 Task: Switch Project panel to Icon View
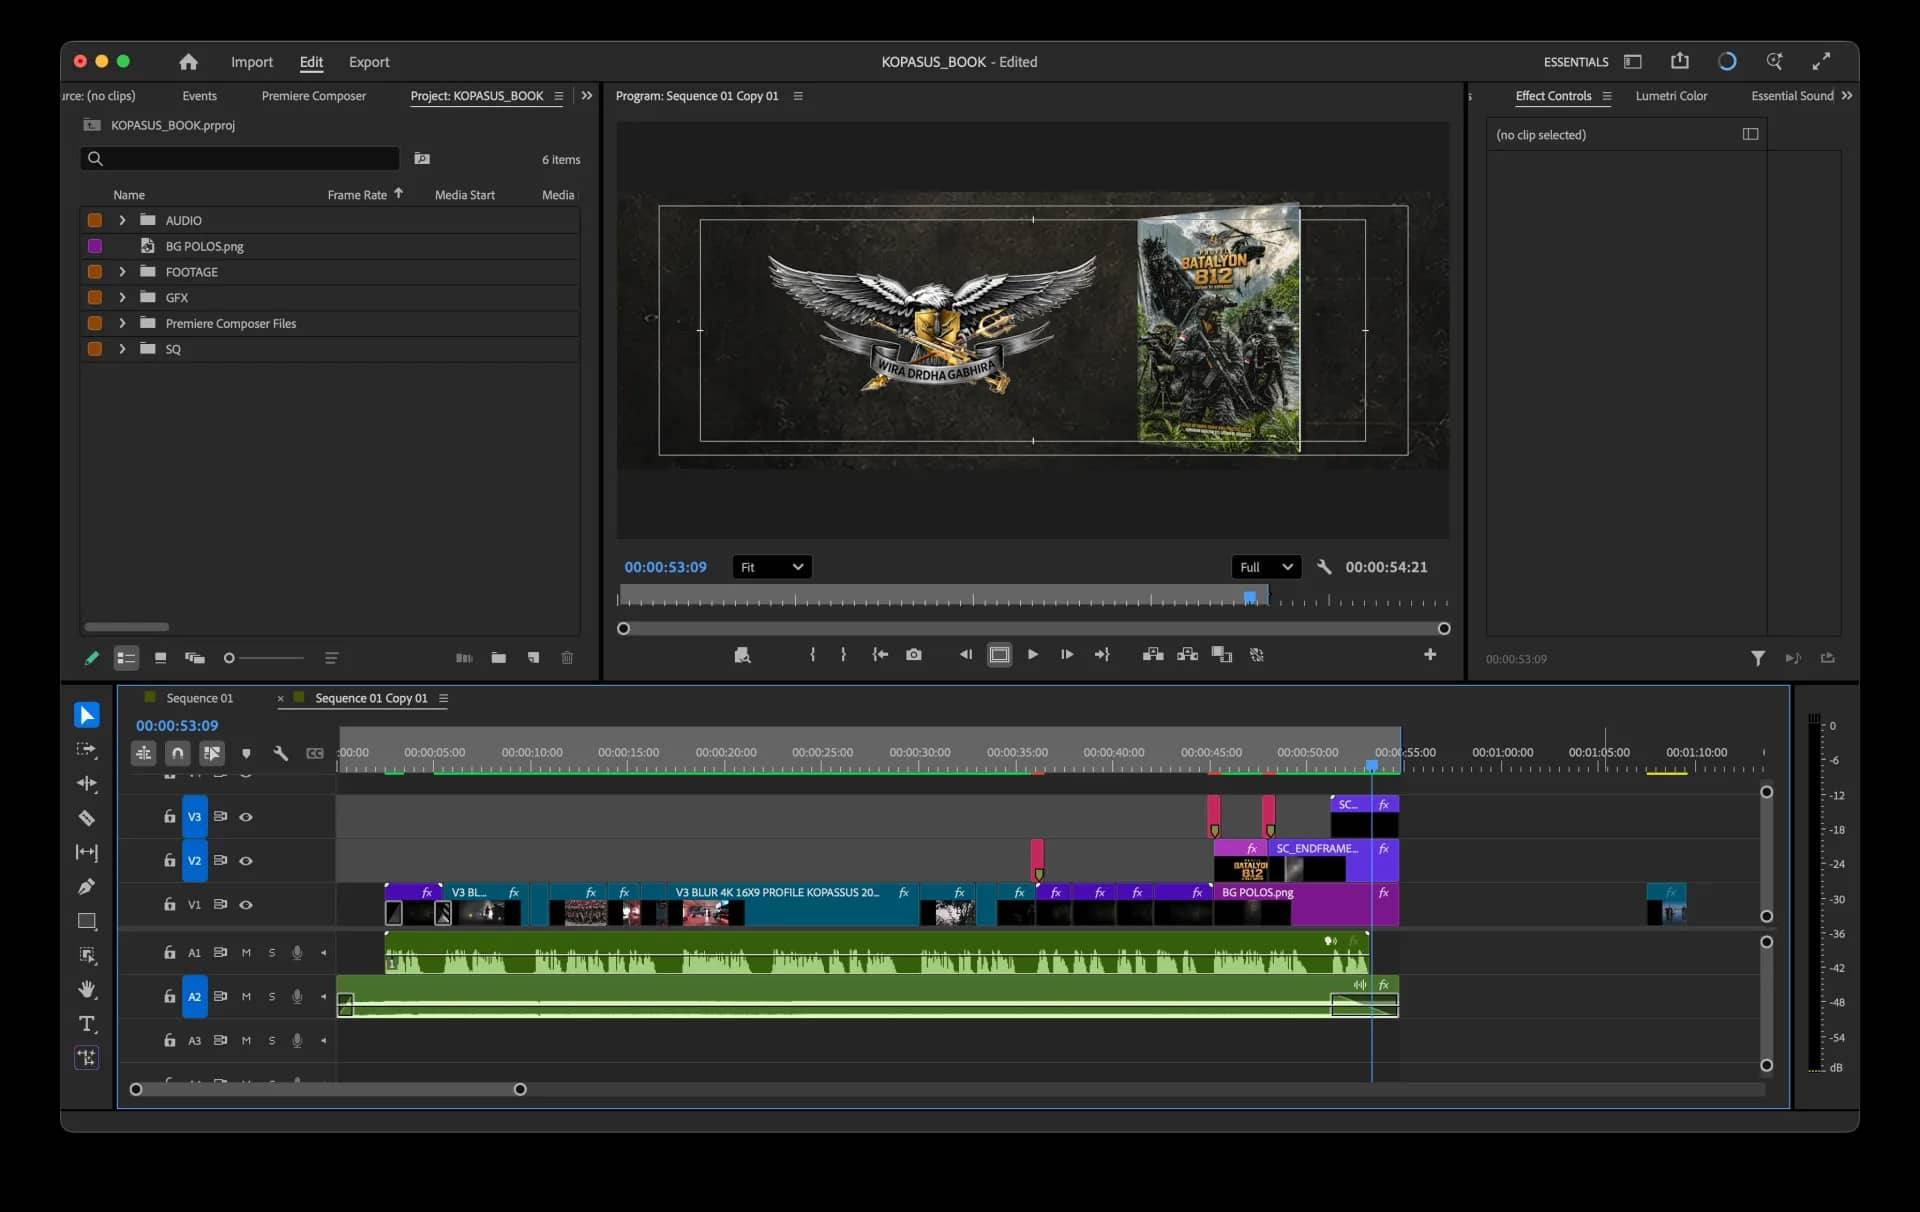coord(160,658)
